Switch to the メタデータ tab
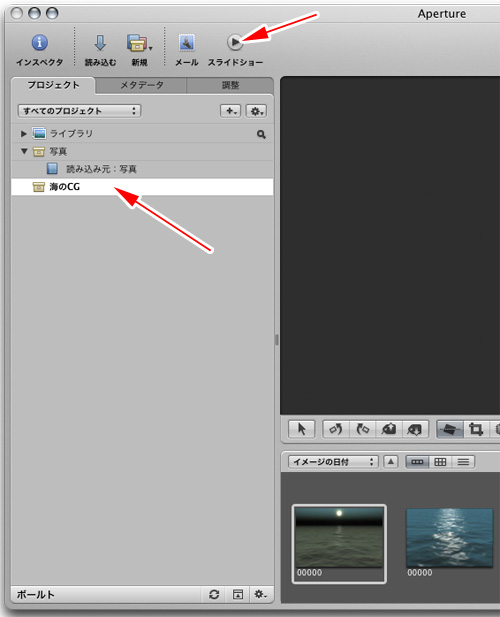This screenshot has width=500, height=617. pyautogui.click(x=142, y=85)
